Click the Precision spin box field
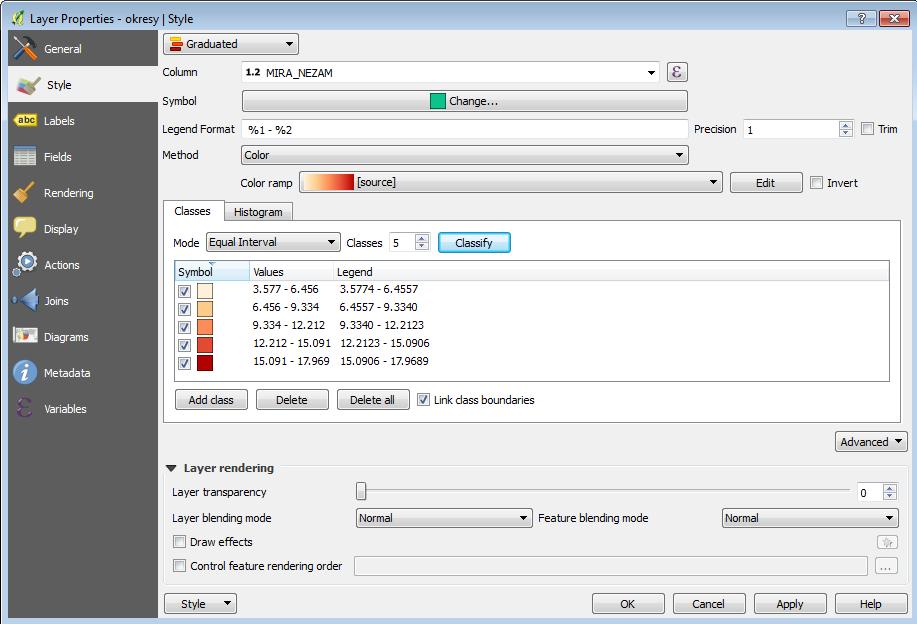 point(798,129)
